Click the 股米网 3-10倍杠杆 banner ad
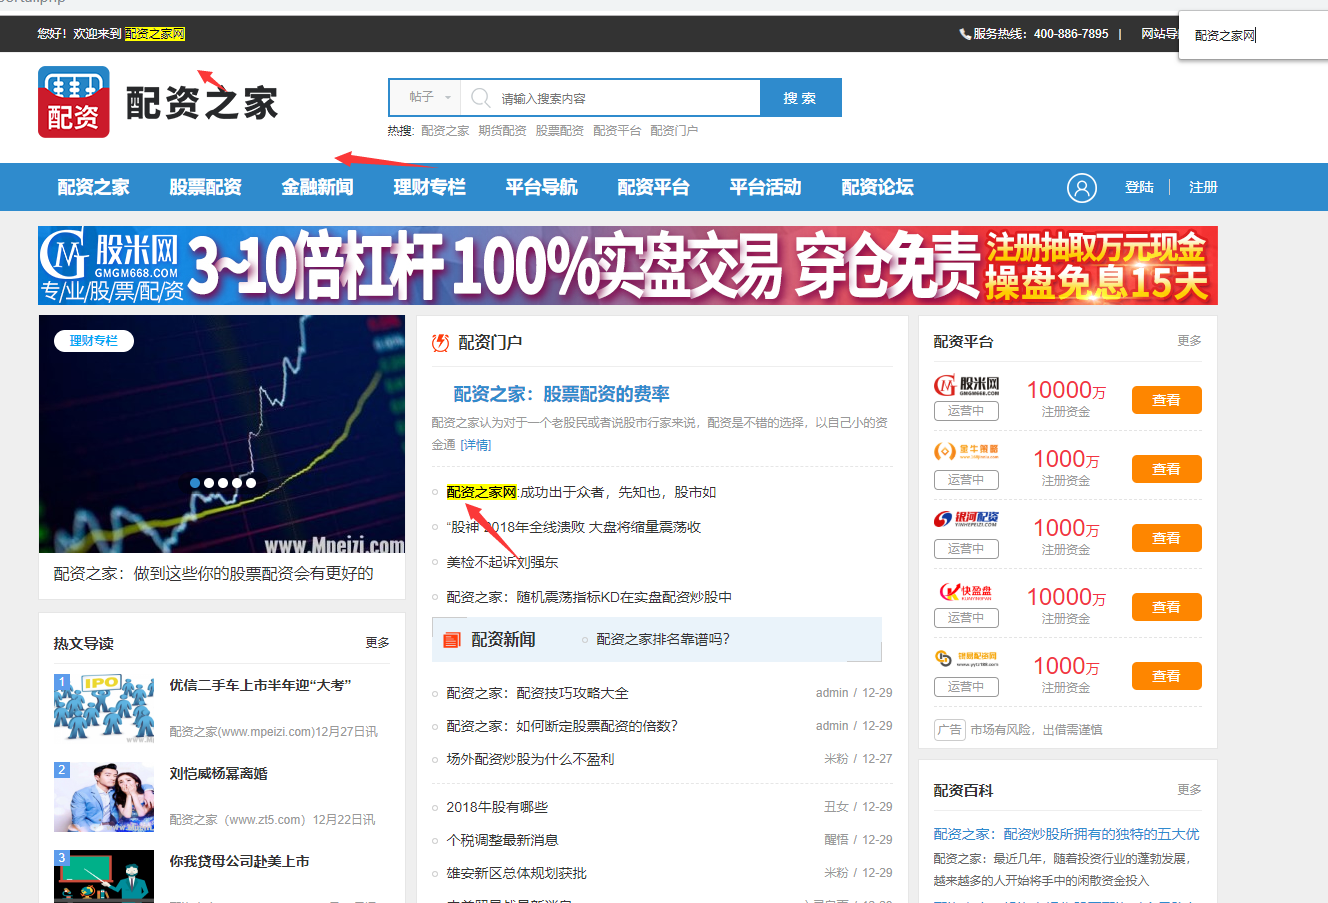Viewport: 1328px width, 903px height. (628, 265)
